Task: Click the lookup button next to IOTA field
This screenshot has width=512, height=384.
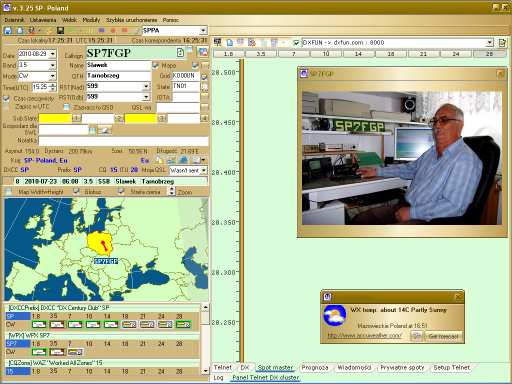Action: coord(204,97)
